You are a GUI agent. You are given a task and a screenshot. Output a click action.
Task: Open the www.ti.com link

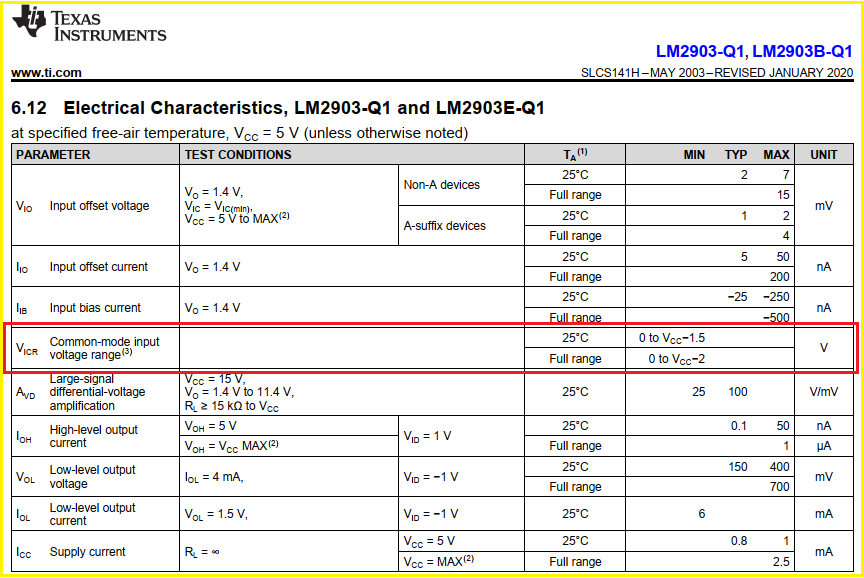[x=45, y=72]
